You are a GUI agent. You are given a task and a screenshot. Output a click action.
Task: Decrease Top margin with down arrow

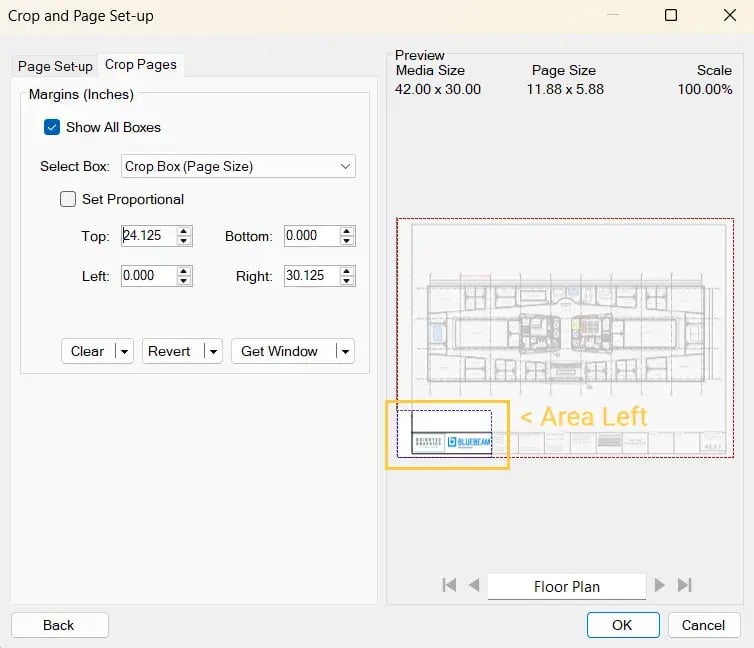[x=184, y=240]
